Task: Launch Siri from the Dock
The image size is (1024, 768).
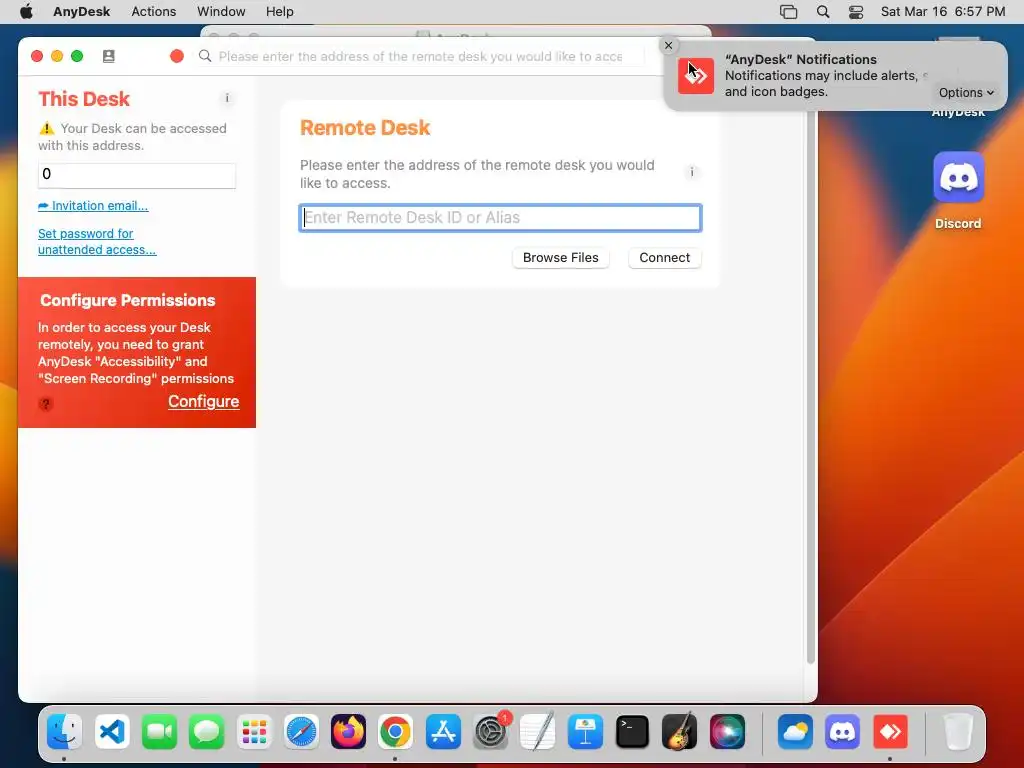Action: (728, 731)
